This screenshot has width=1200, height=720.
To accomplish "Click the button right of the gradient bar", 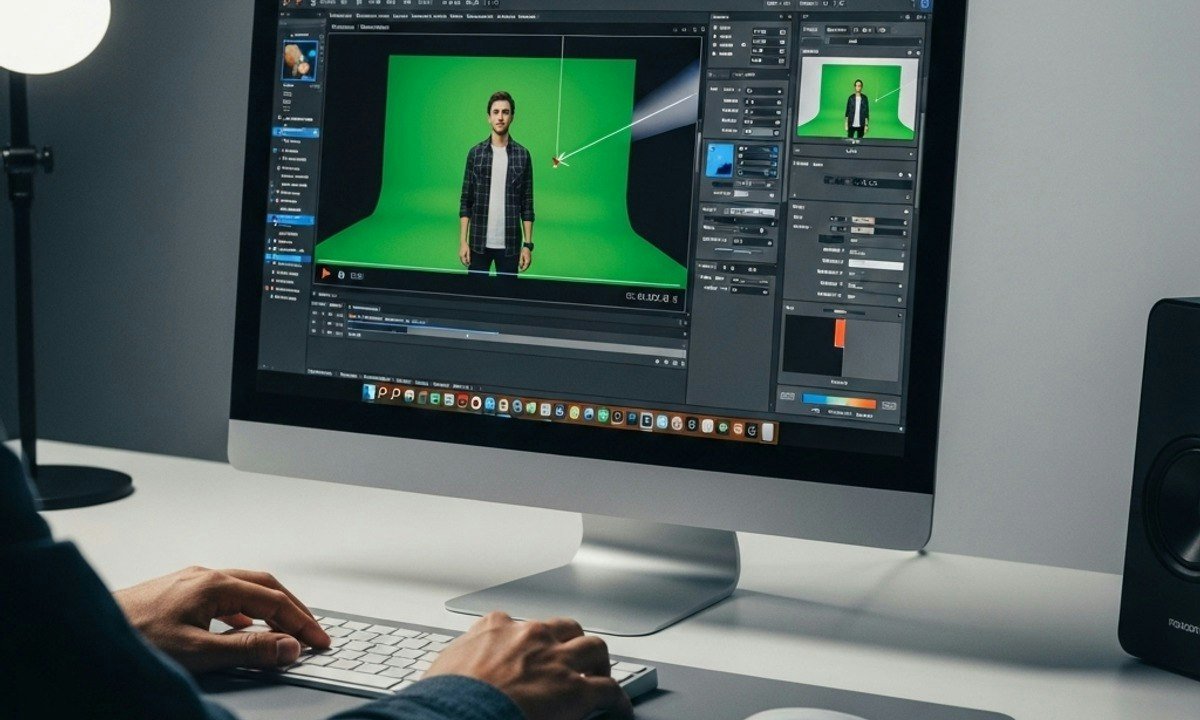I will click(x=888, y=404).
